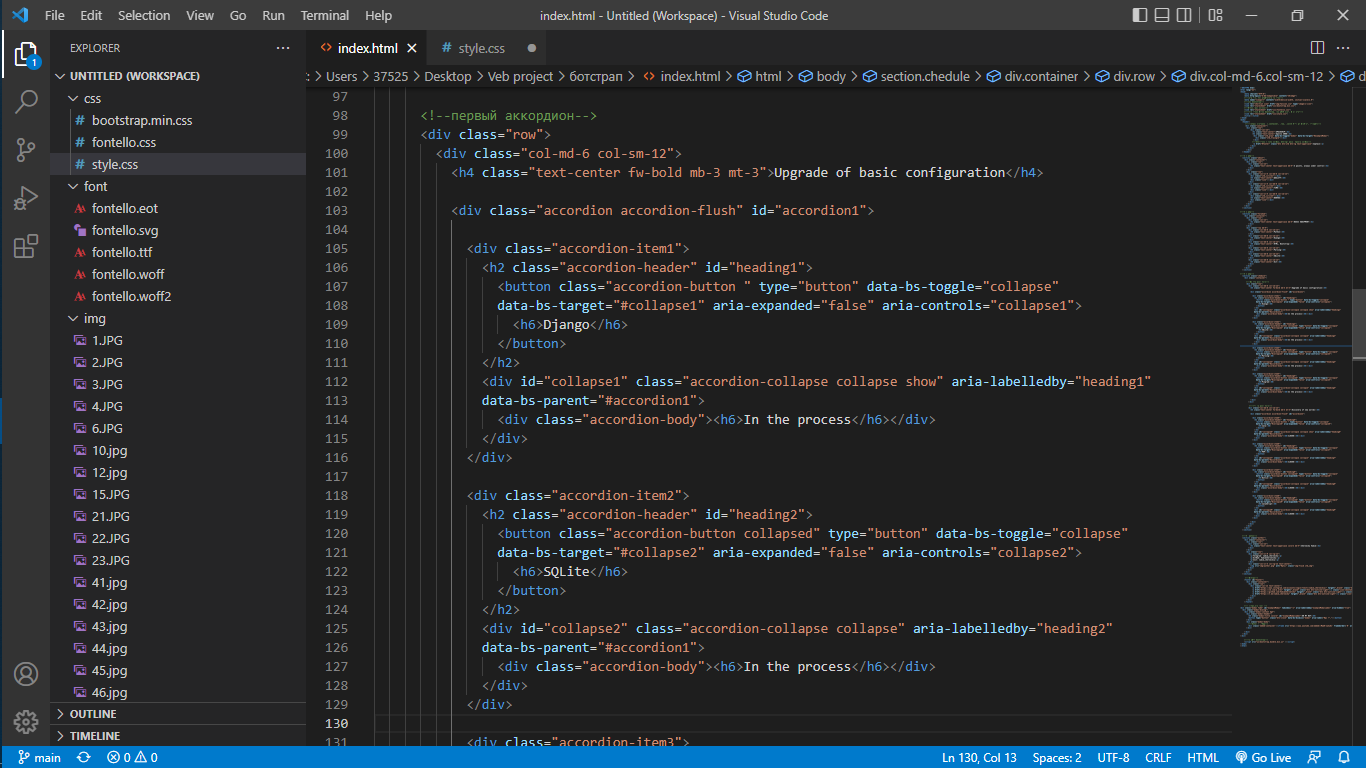Open the Source Control view
The height and width of the screenshot is (768, 1366).
tap(26, 150)
